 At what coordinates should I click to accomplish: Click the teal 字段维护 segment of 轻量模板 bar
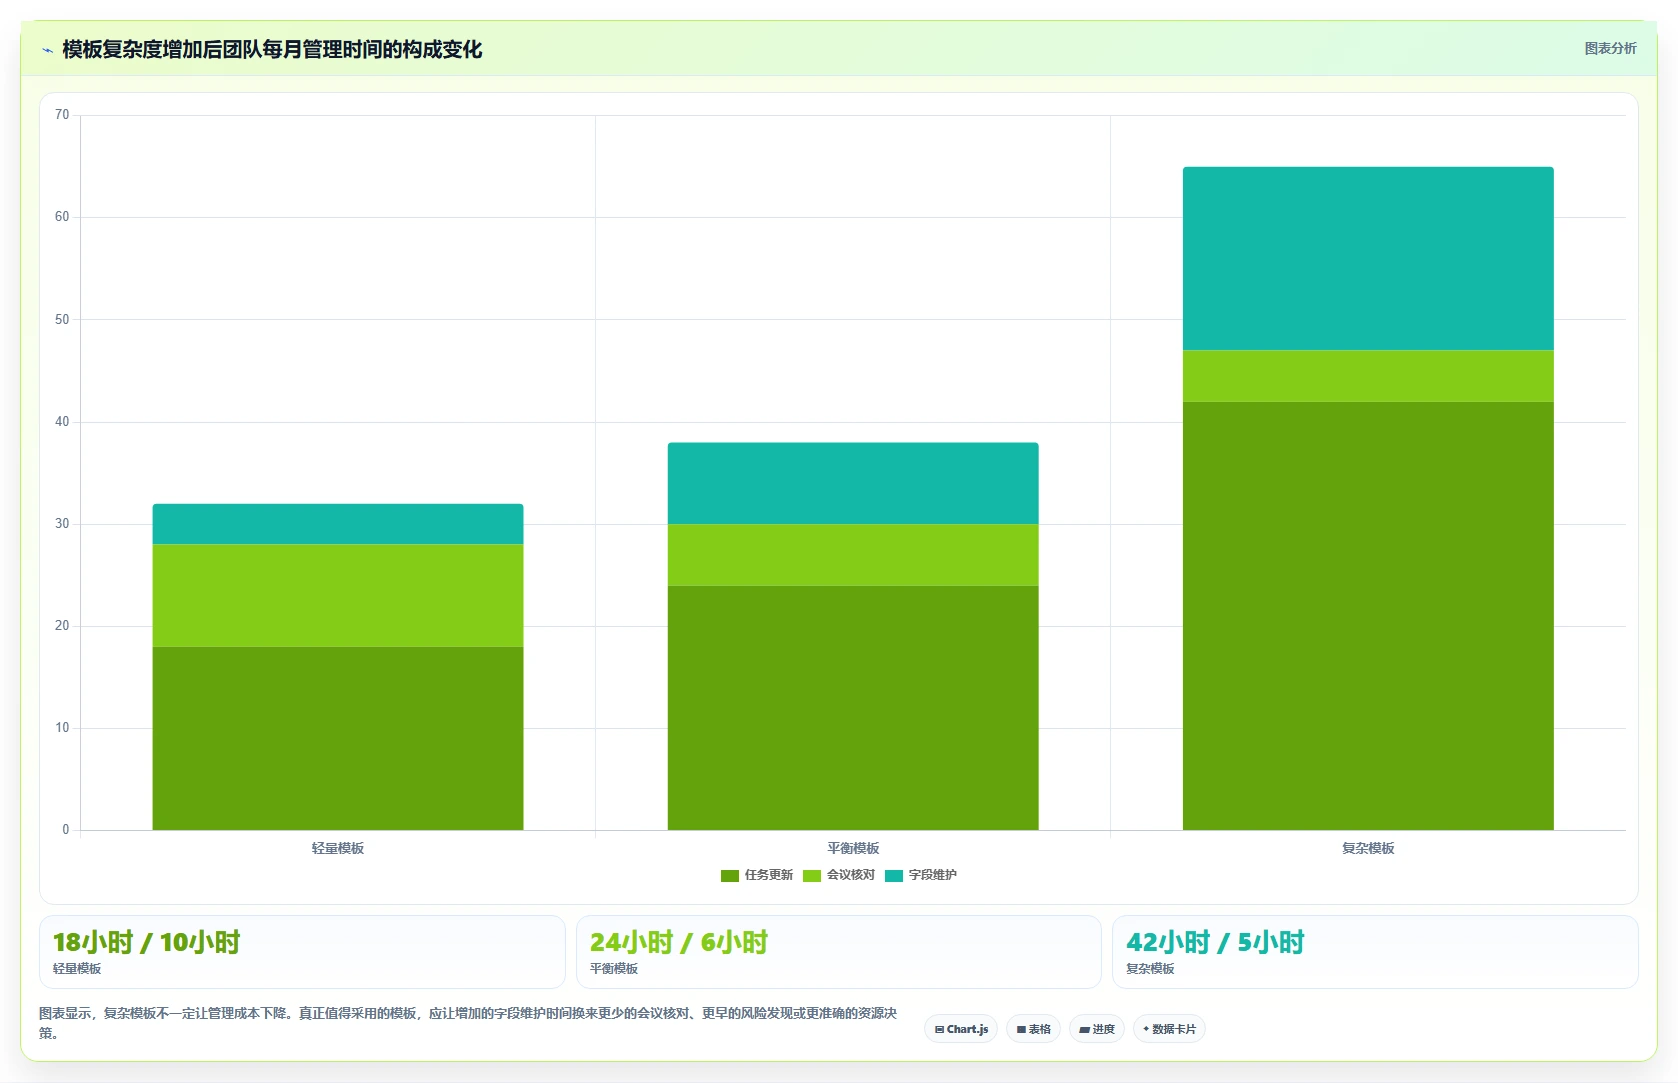point(338,524)
